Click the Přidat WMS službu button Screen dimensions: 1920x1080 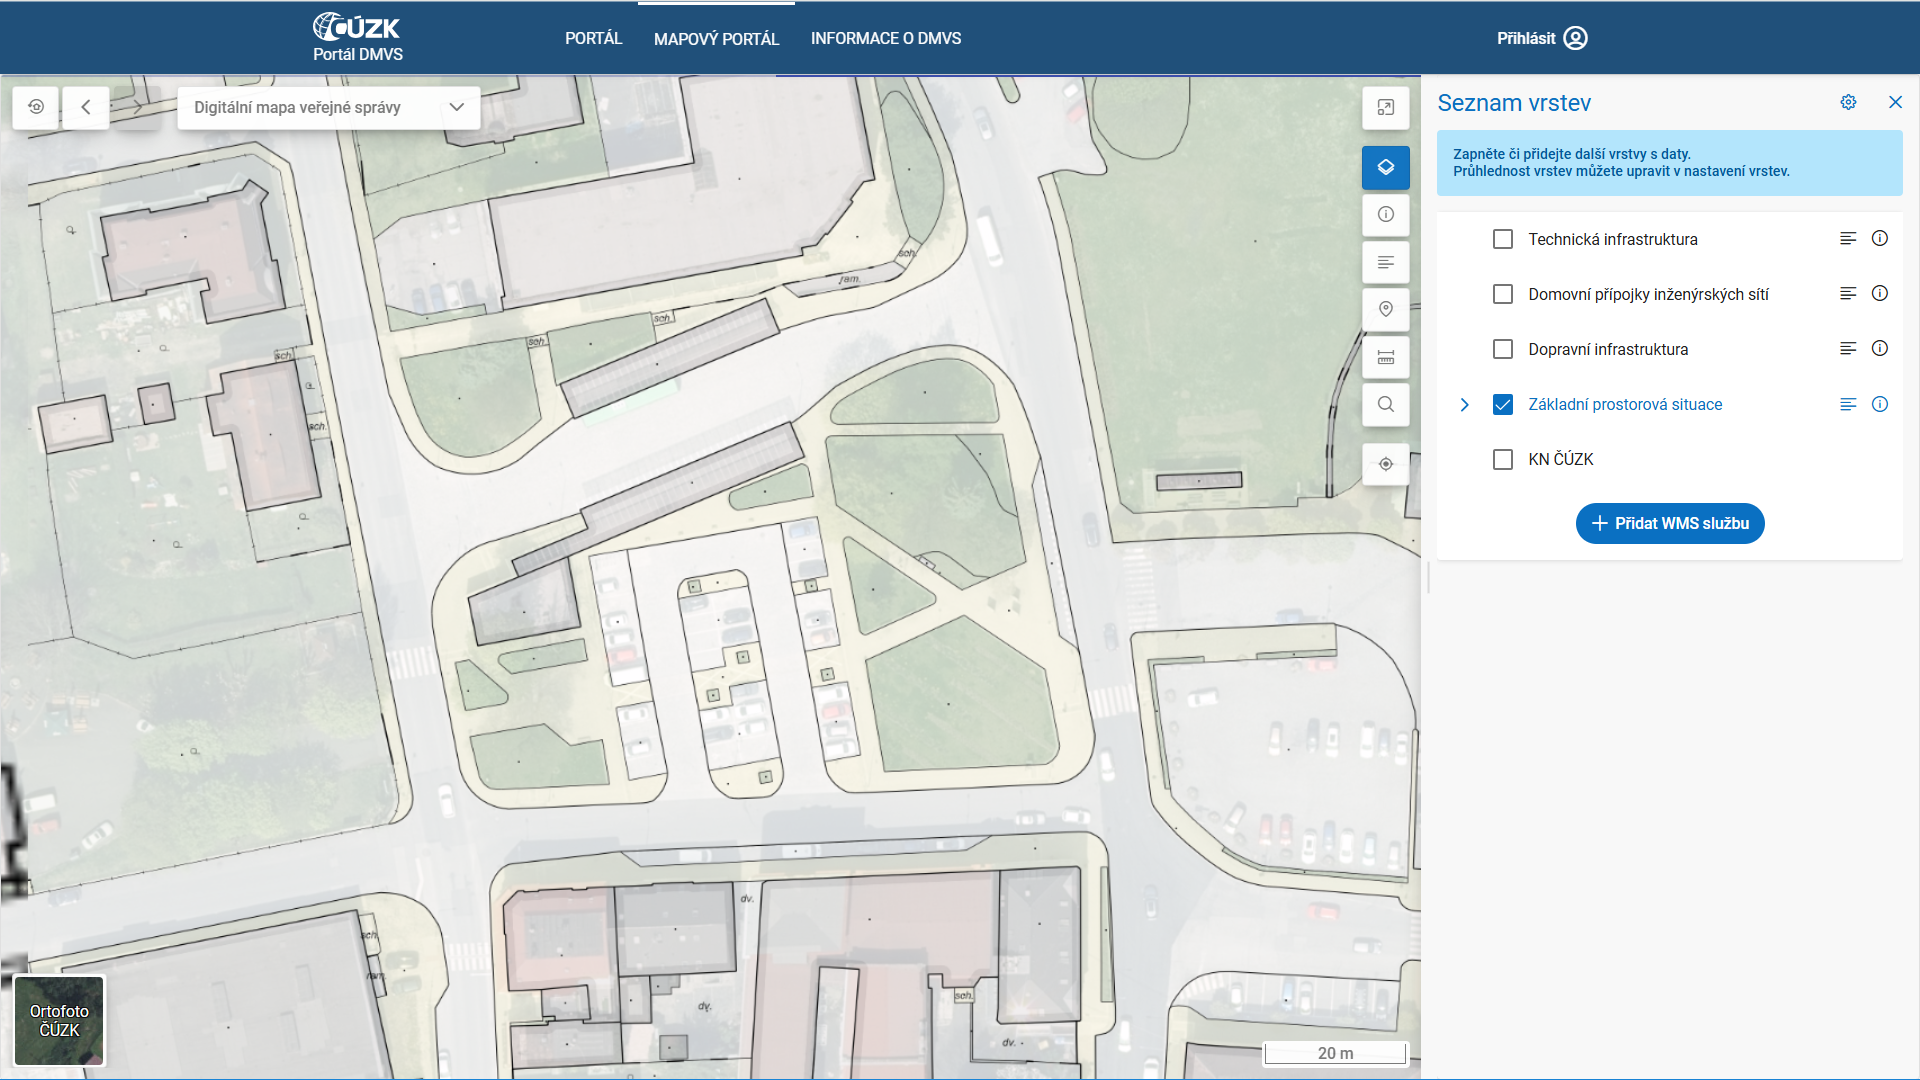click(1669, 523)
